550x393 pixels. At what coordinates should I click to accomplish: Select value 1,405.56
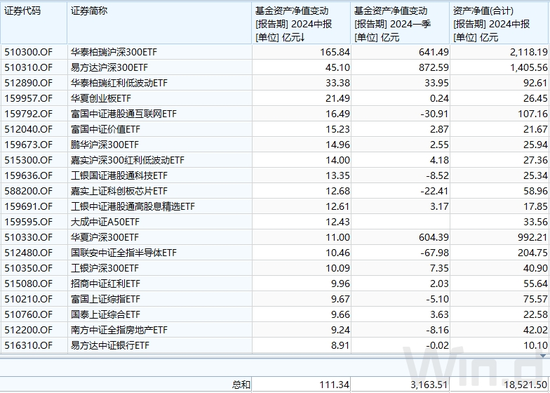point(529,68)
